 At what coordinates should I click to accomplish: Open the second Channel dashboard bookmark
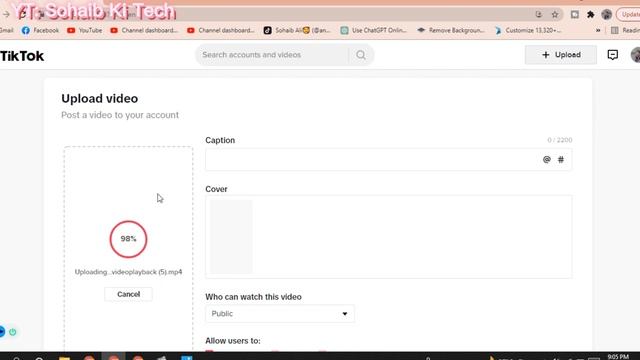(221, 30)
